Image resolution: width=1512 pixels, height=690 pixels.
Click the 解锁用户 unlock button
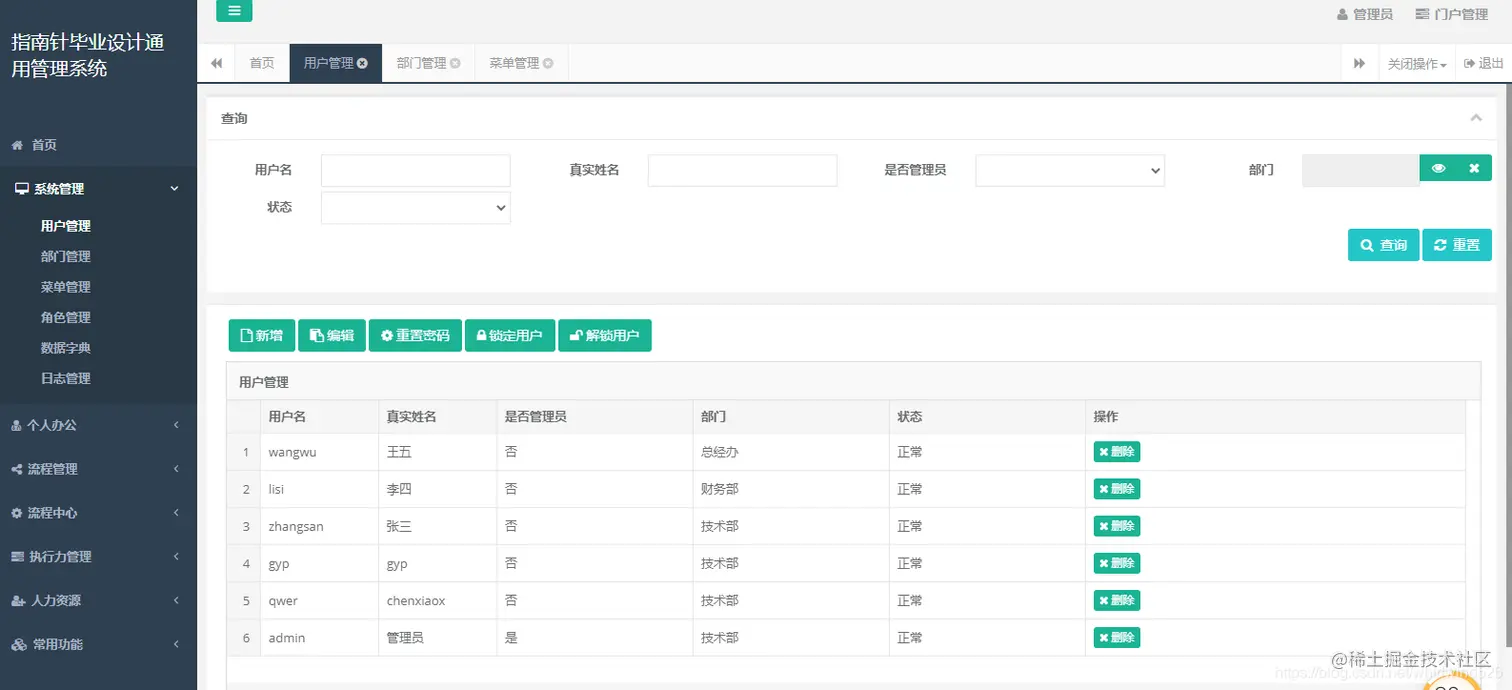click(604, 336)
